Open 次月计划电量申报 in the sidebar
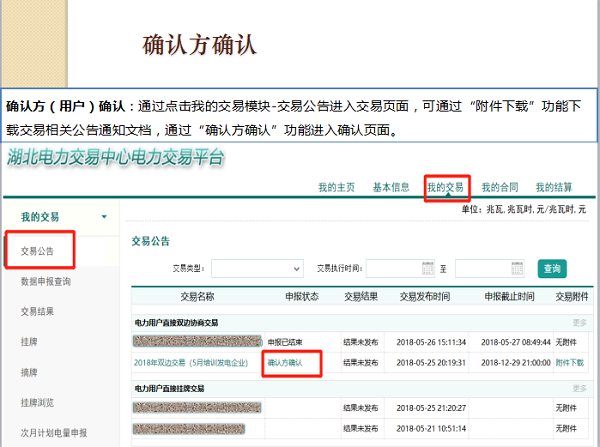 54,433
